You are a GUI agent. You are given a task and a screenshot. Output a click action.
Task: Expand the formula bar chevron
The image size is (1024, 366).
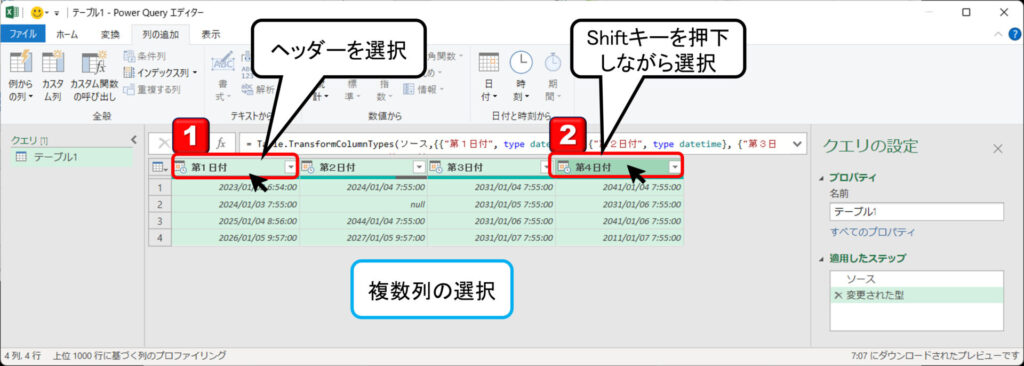coord(796,142)
